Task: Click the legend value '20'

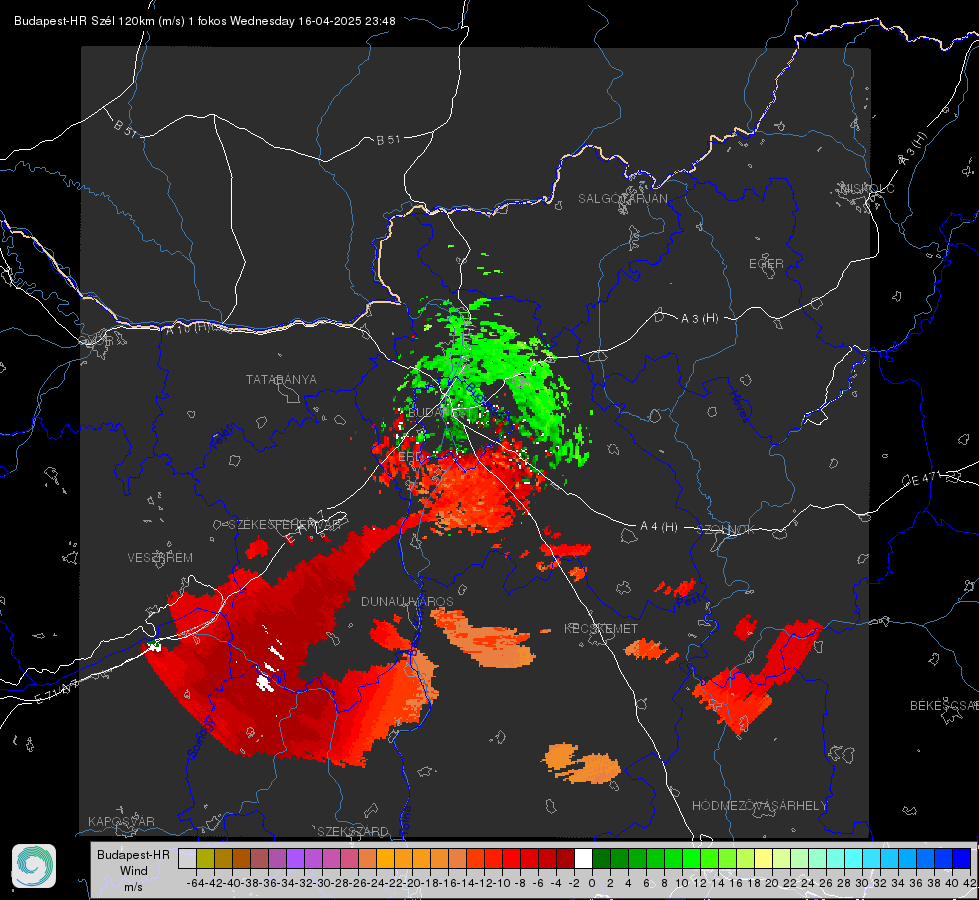Action: [772, 883]
